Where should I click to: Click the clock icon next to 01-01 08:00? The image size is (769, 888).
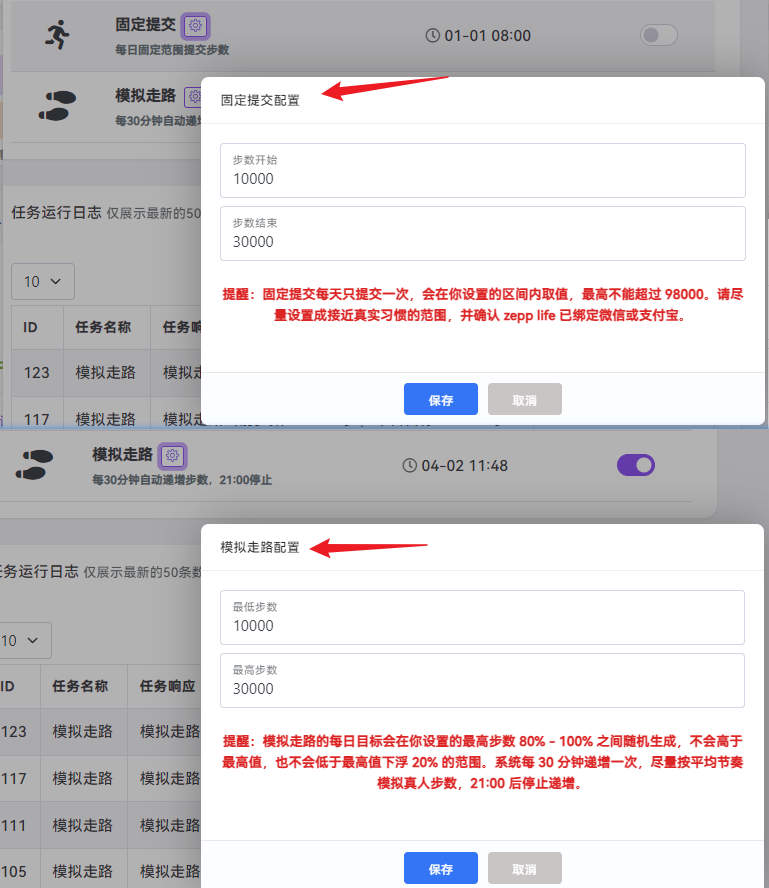433,36
